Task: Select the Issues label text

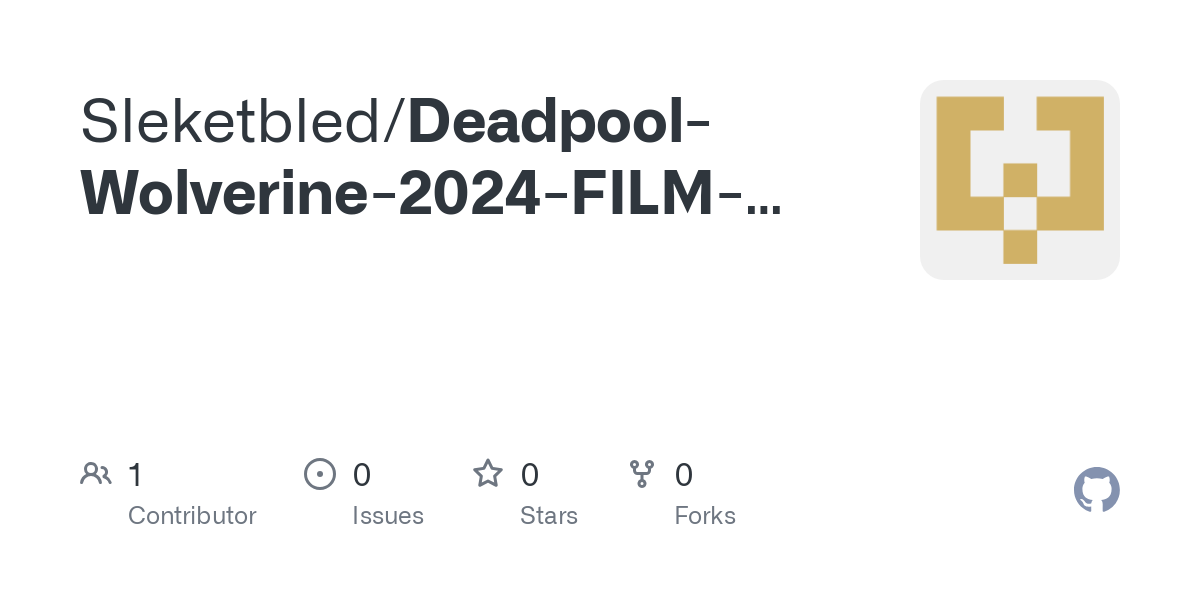Action: coord(388,516)
